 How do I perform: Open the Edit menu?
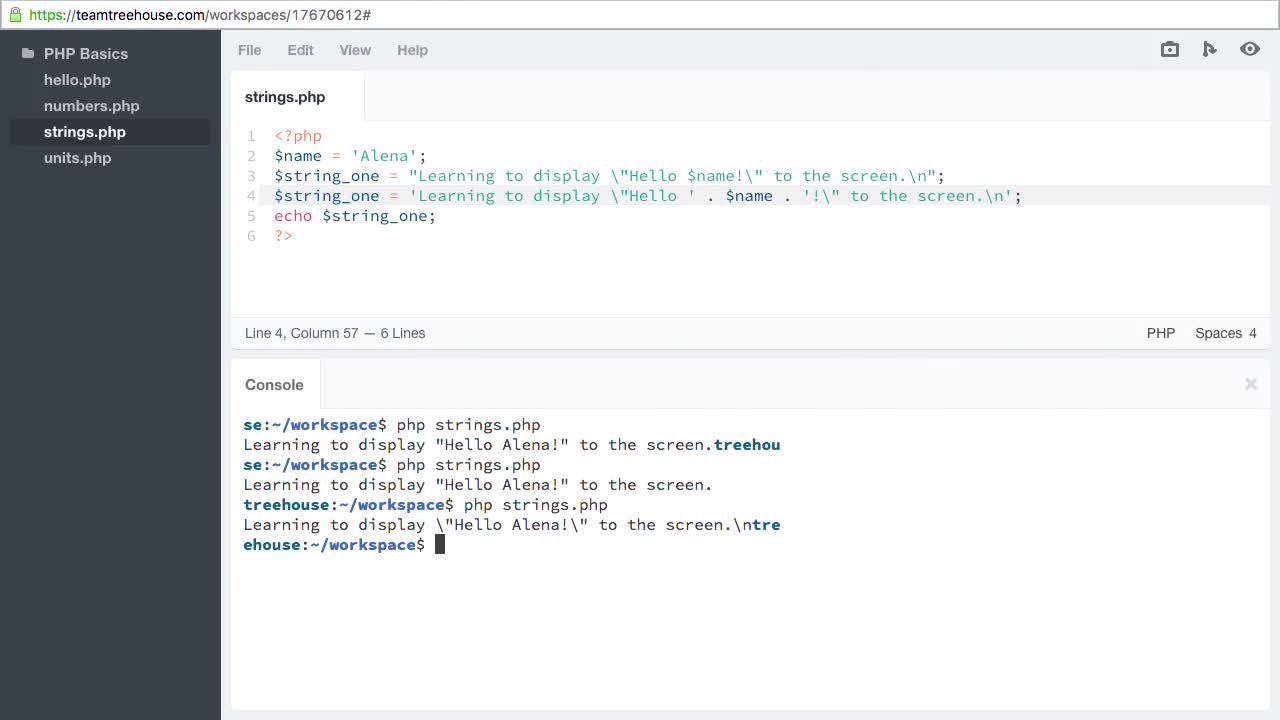tap(300, 50)
